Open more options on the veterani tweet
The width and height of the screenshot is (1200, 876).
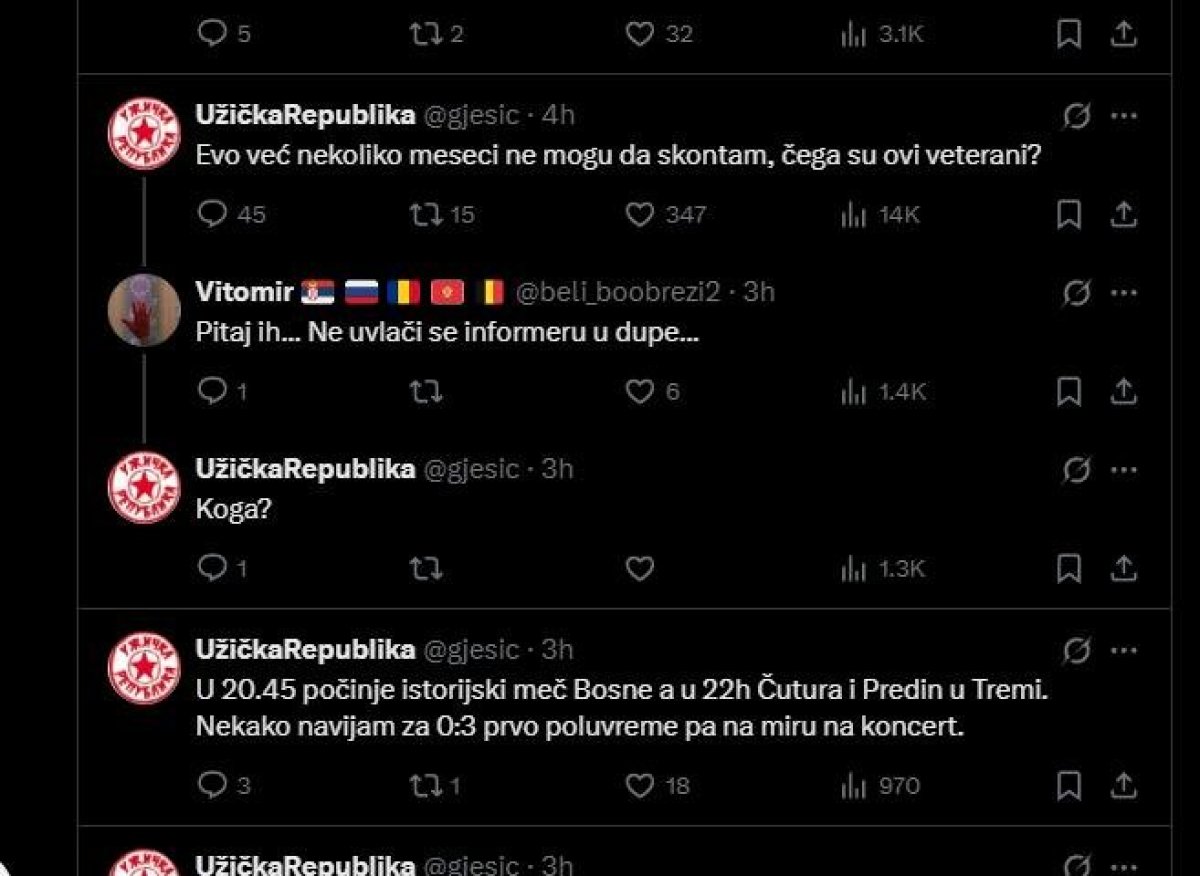1125,117
